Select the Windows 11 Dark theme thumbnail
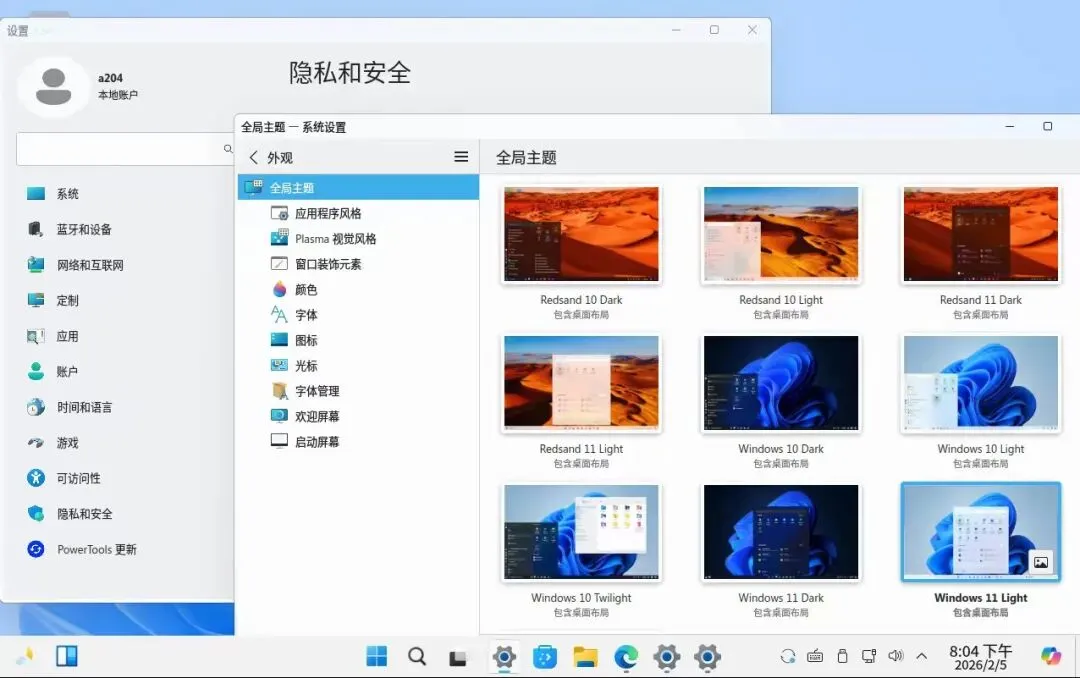This screenshot has height=678, width=1080. 780,532
